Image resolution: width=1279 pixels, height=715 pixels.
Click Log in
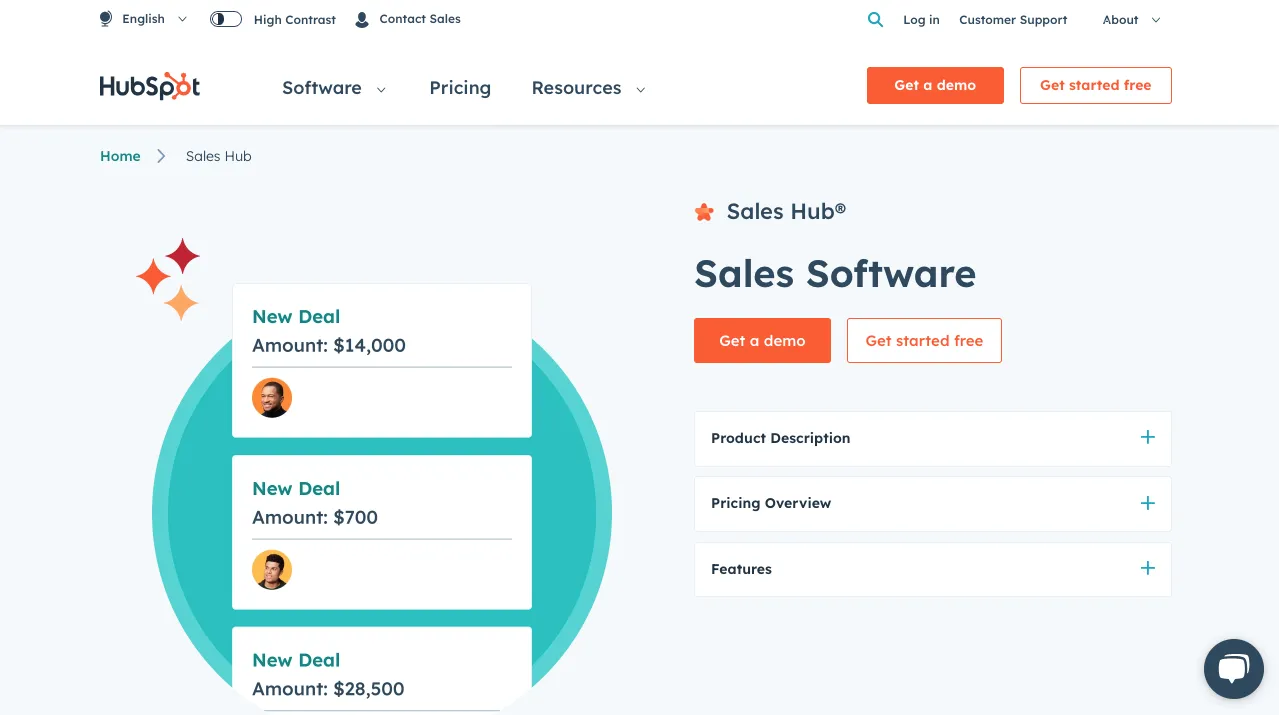click(x=921, y=20)
